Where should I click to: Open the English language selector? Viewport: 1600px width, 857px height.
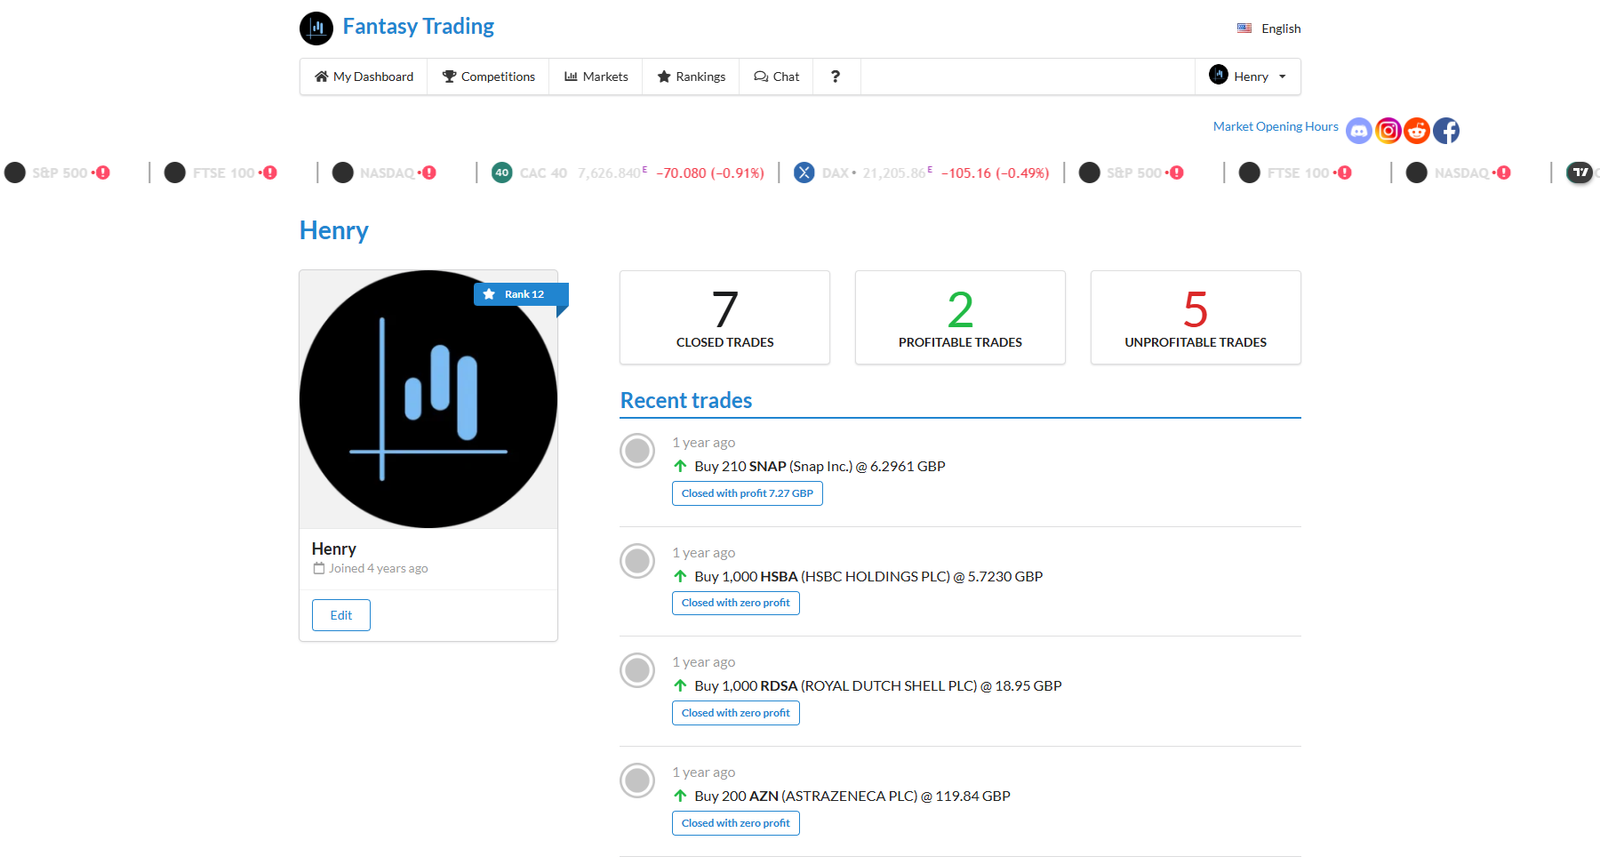(1269, 28)
